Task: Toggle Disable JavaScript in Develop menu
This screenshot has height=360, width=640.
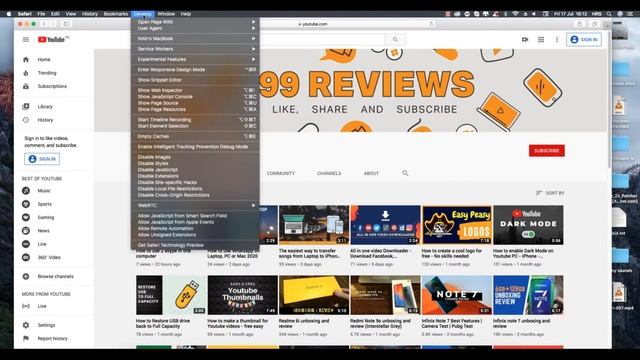Action: (x=195, y=170)
